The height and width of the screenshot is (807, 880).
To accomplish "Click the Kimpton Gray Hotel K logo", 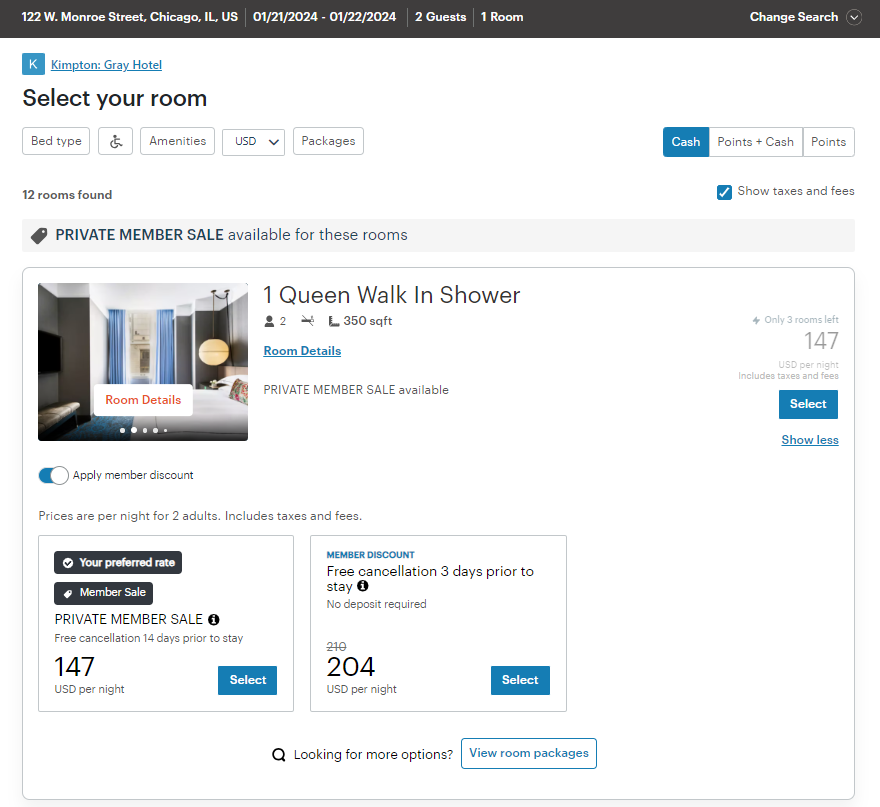I will pyautogui.click(x=33, y=64).
